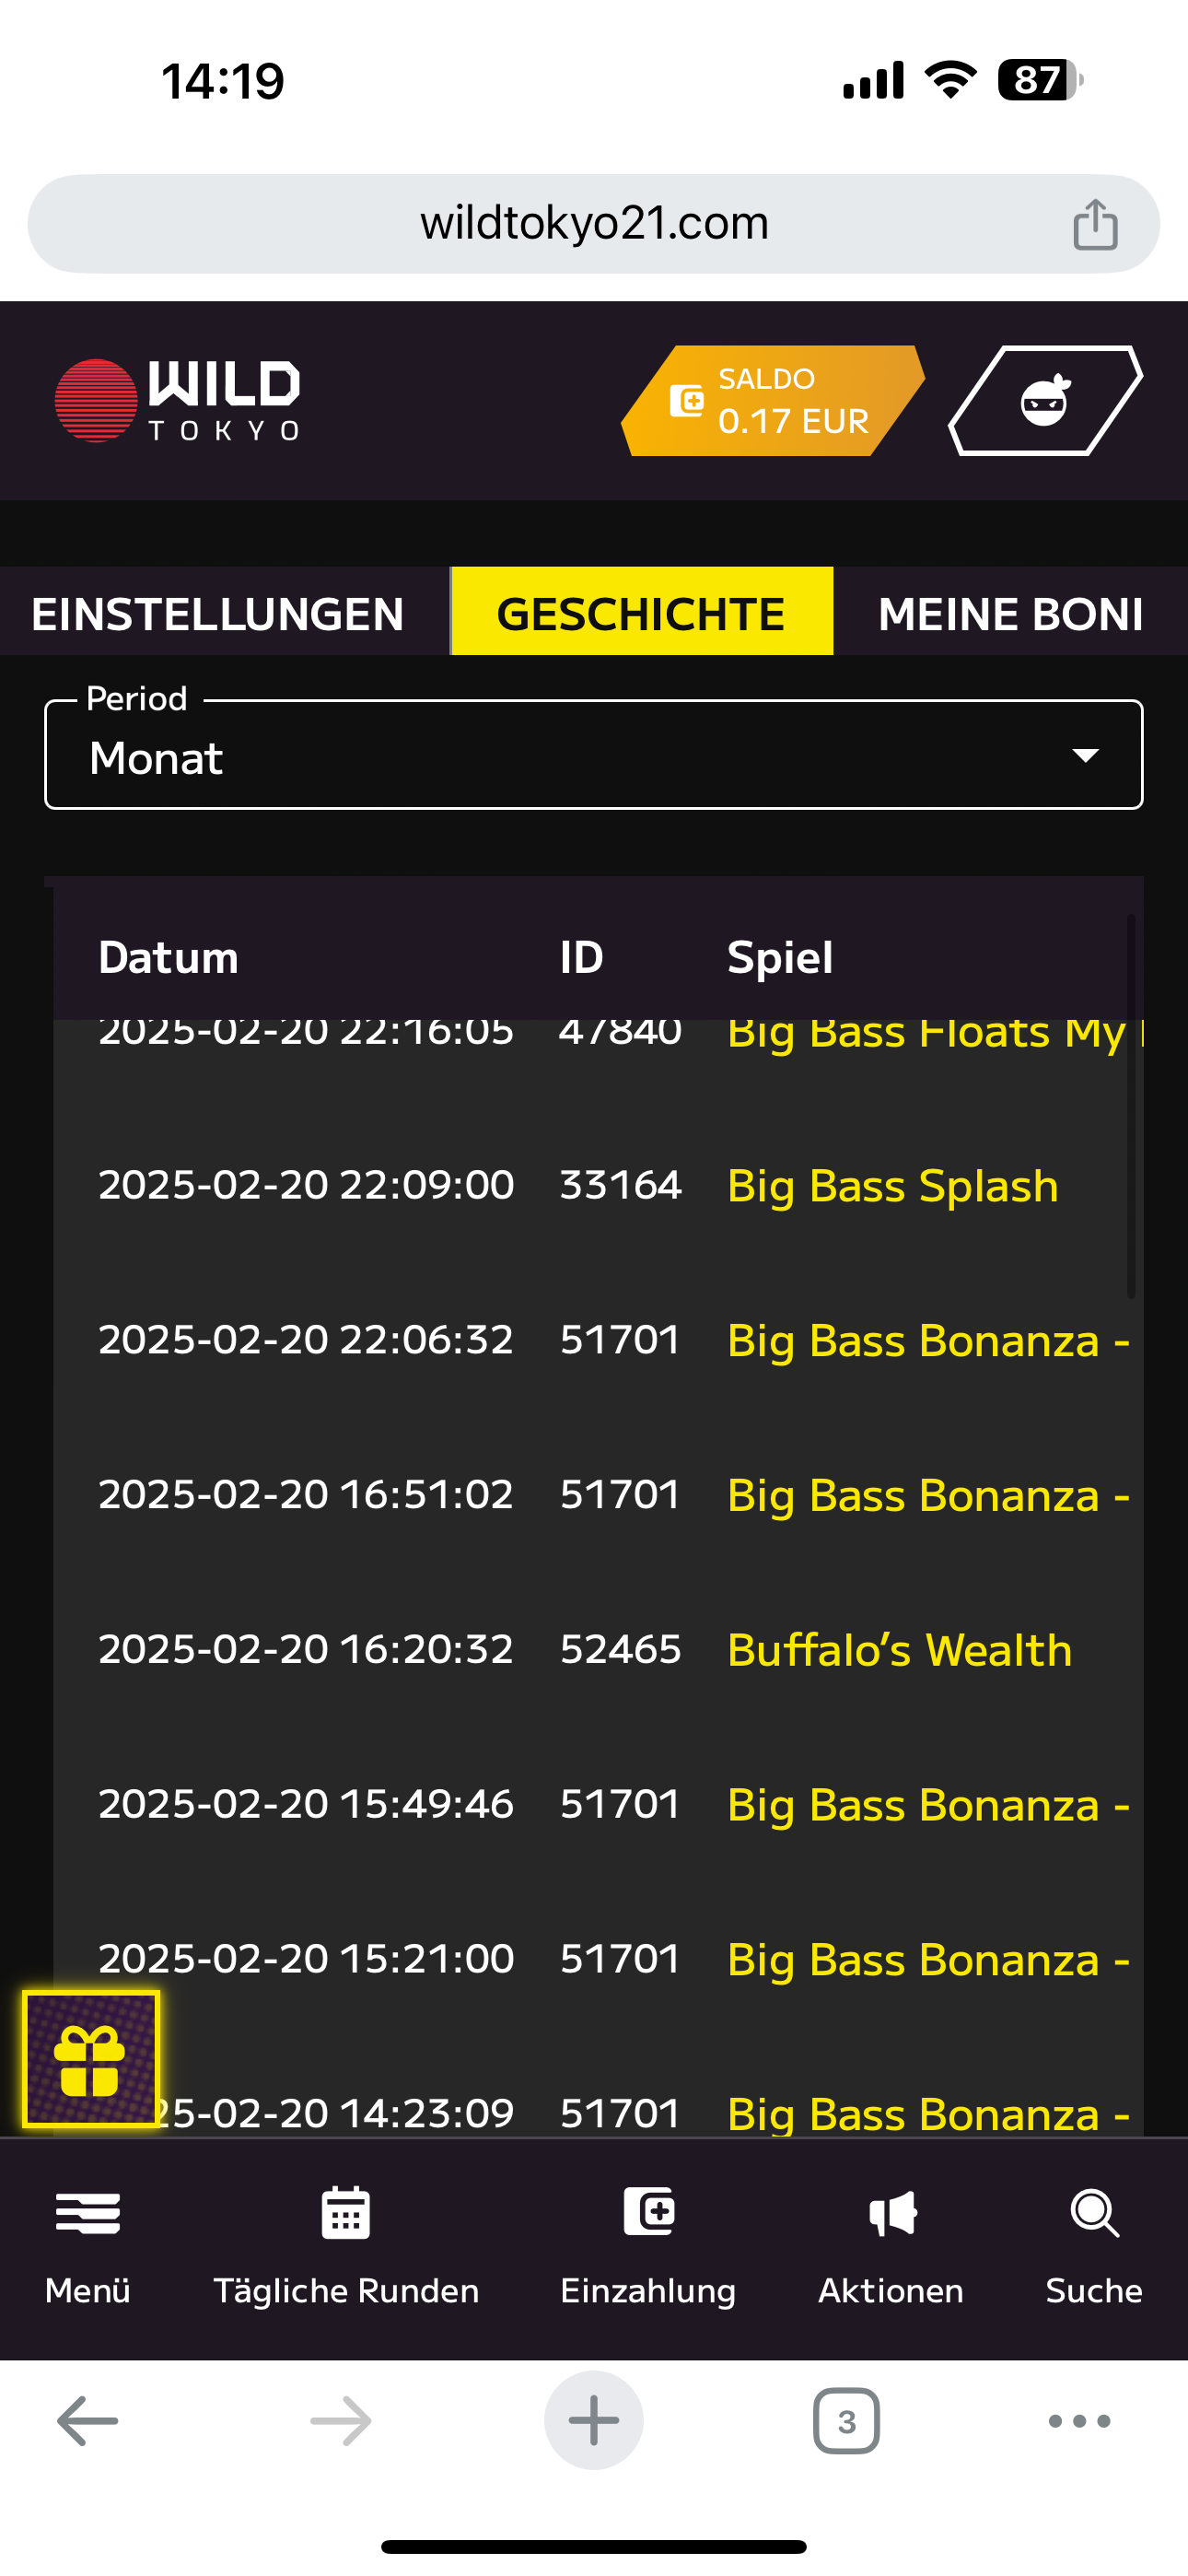The image size is (1188, 2576).
Task: Switch to the Meine Boni tab
Action: click(x=1010, y=613)
